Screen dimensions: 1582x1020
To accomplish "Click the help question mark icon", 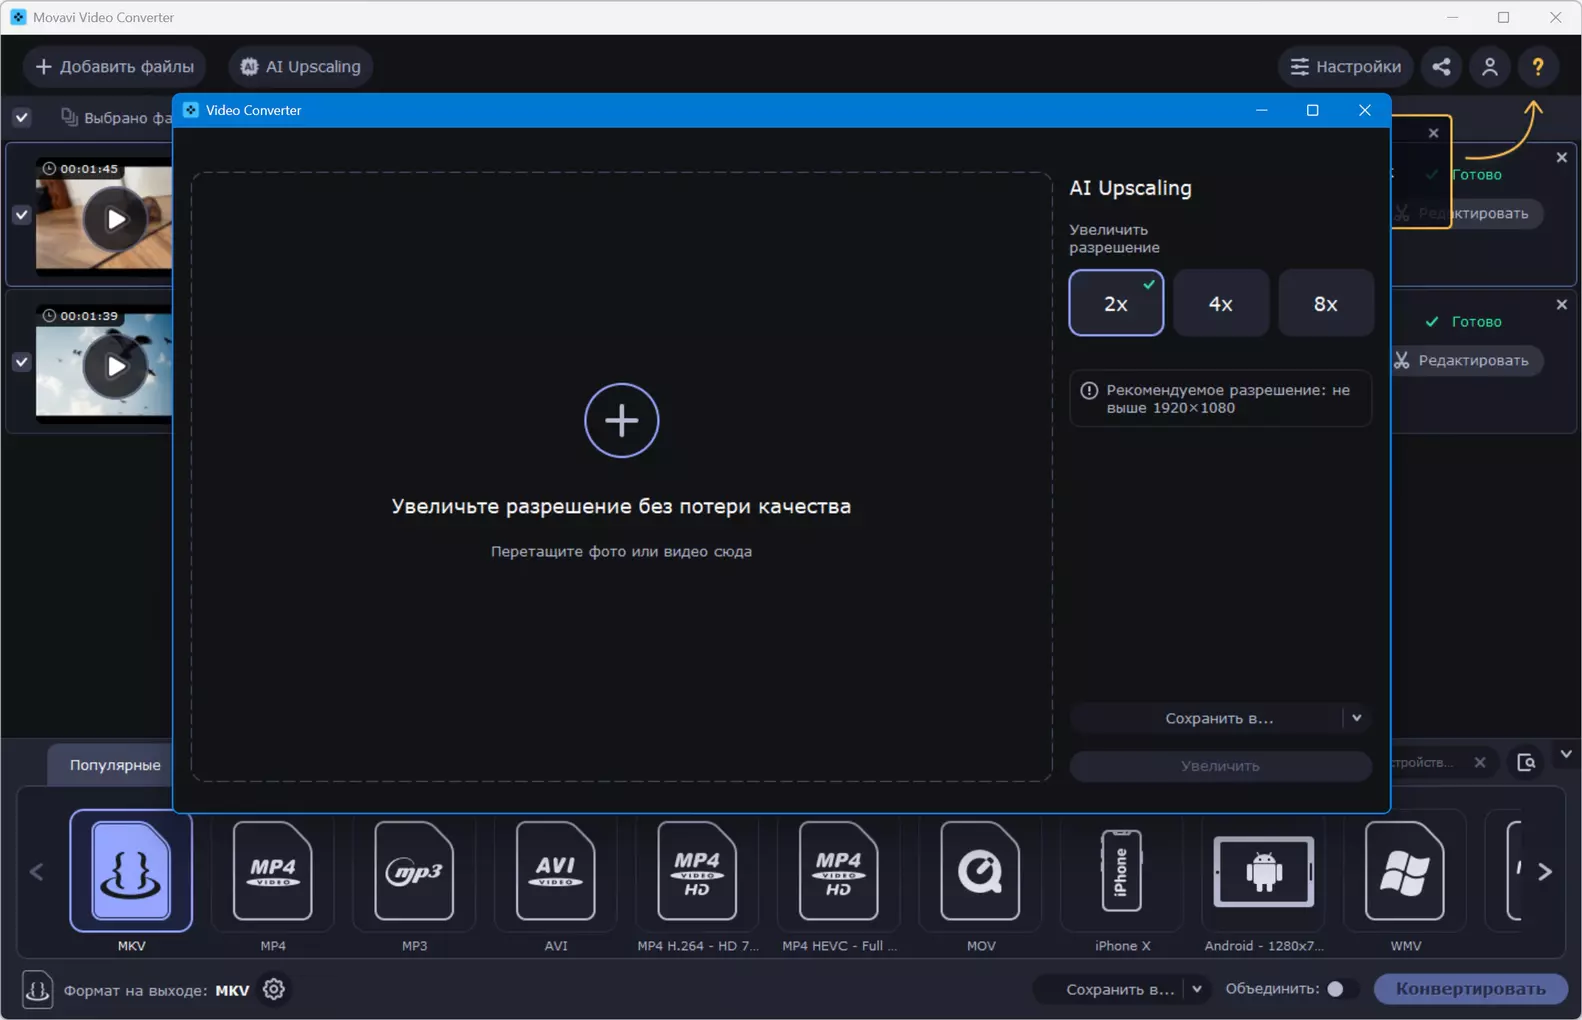I will click(x=1537, y=67).
